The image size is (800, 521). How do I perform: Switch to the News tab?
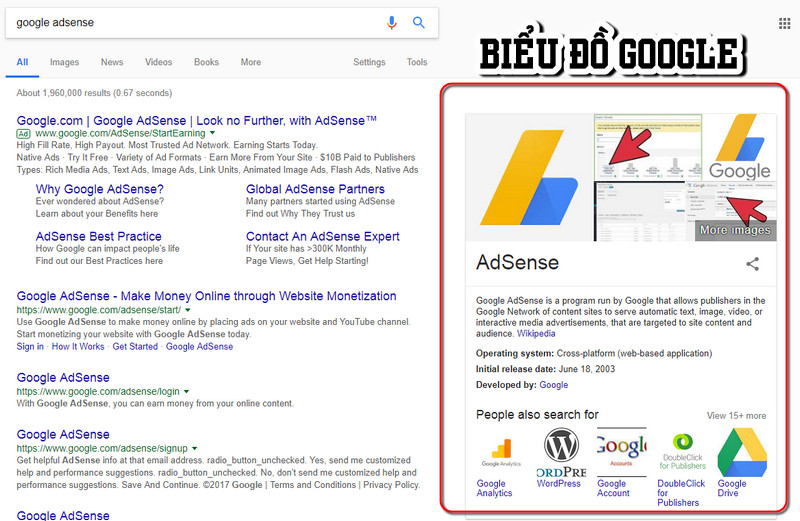[x=112, y=62]
